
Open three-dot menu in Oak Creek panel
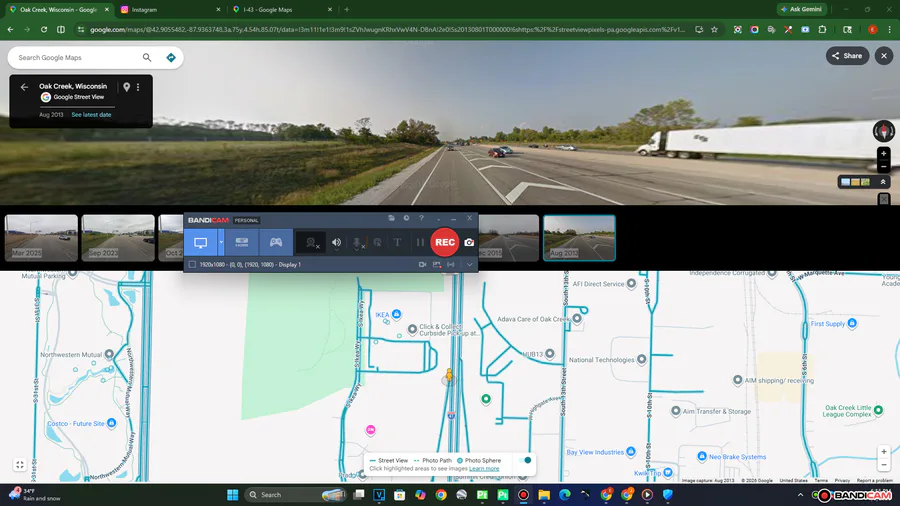point(138,87)
